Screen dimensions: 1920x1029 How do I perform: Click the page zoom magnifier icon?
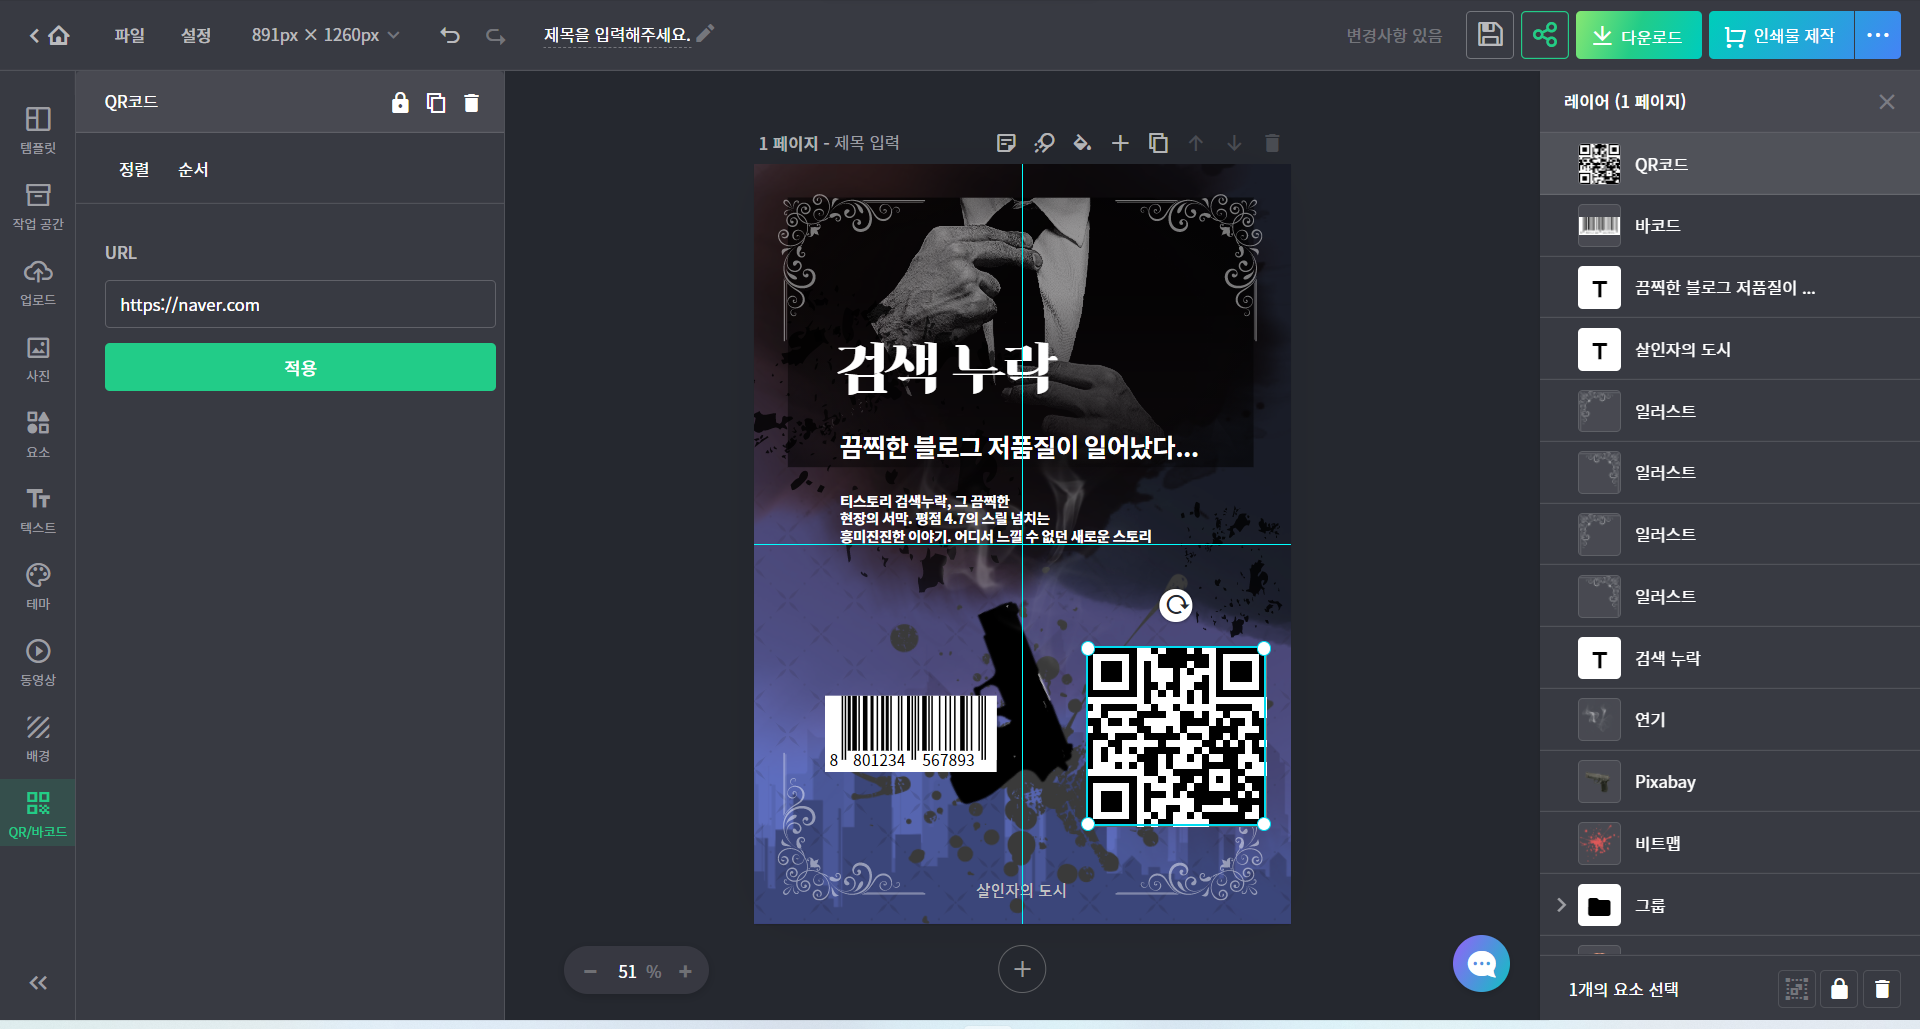point(1044,143)
